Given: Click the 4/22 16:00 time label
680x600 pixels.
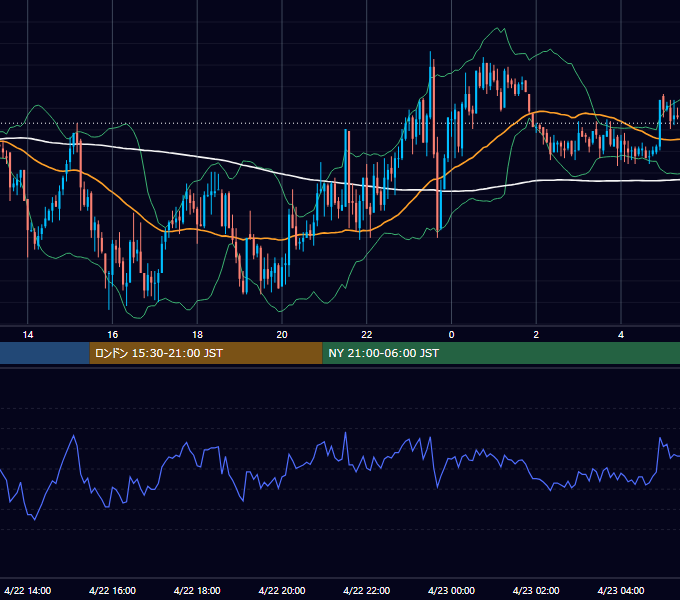Looking at the screenshot, I should coord(112,590).
